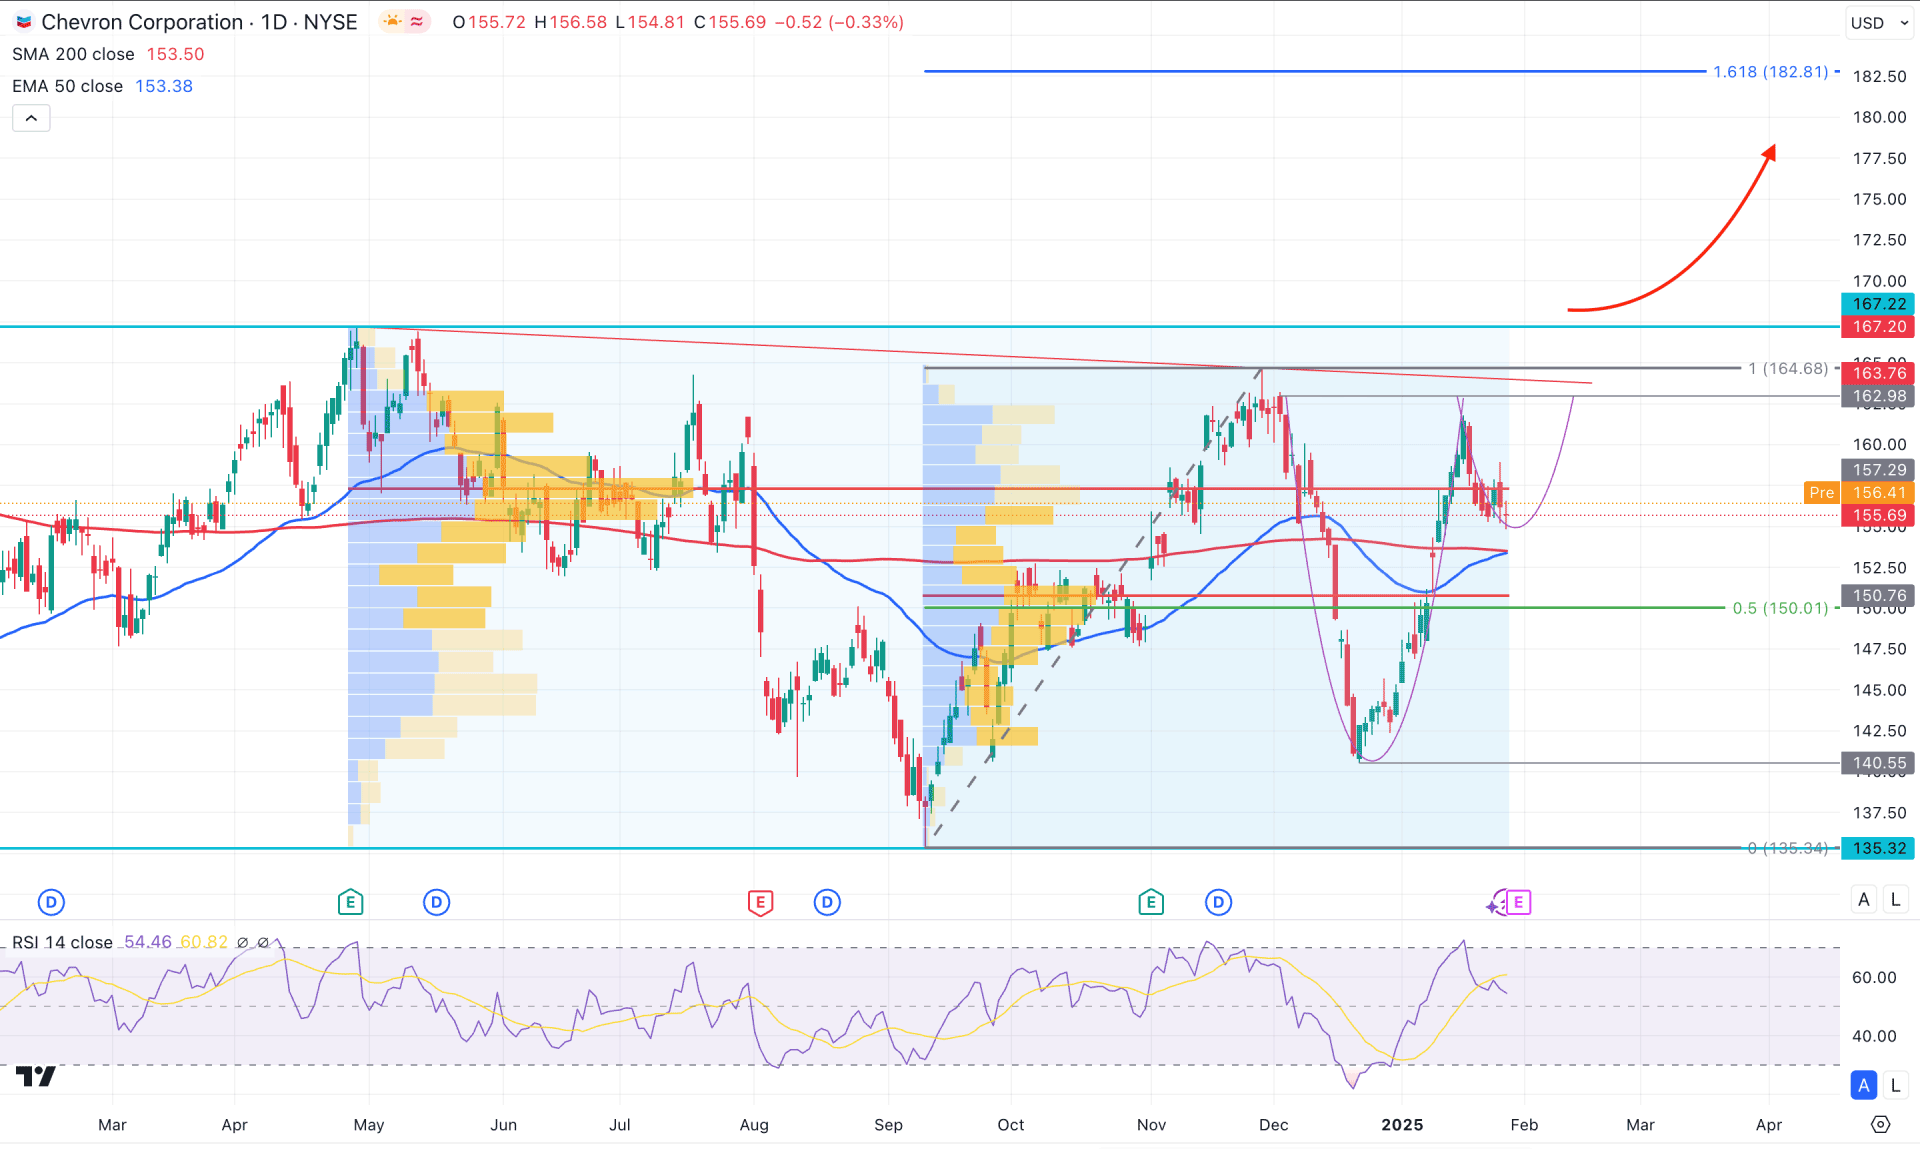Click the Dec label on time axis
The width and height of the screenshot is (1920, 1149).
[1273, 1125]
